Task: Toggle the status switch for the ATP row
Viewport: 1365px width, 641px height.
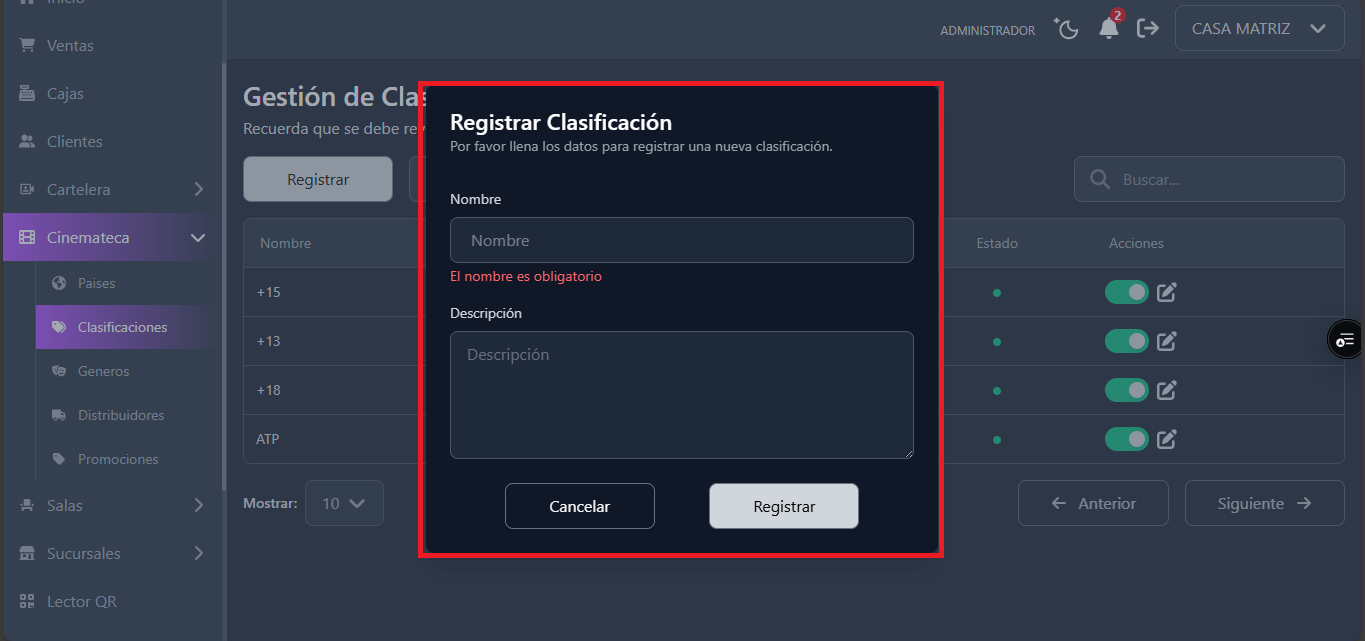Action: 1127,439
